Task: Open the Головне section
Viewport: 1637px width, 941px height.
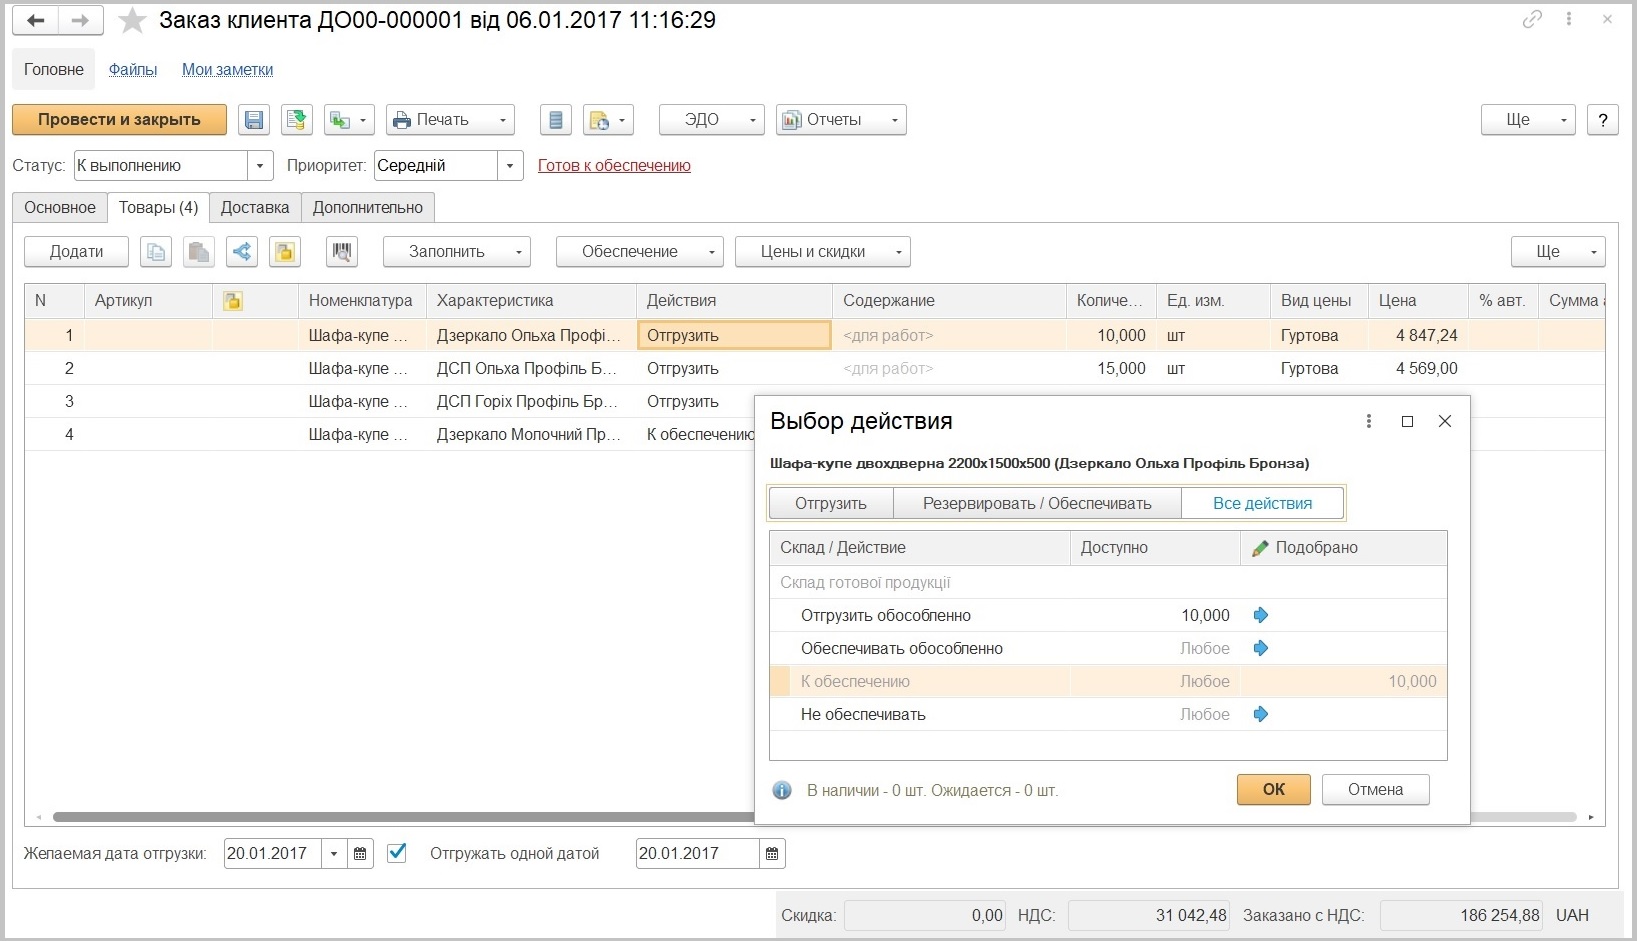Action: point(54,70)
